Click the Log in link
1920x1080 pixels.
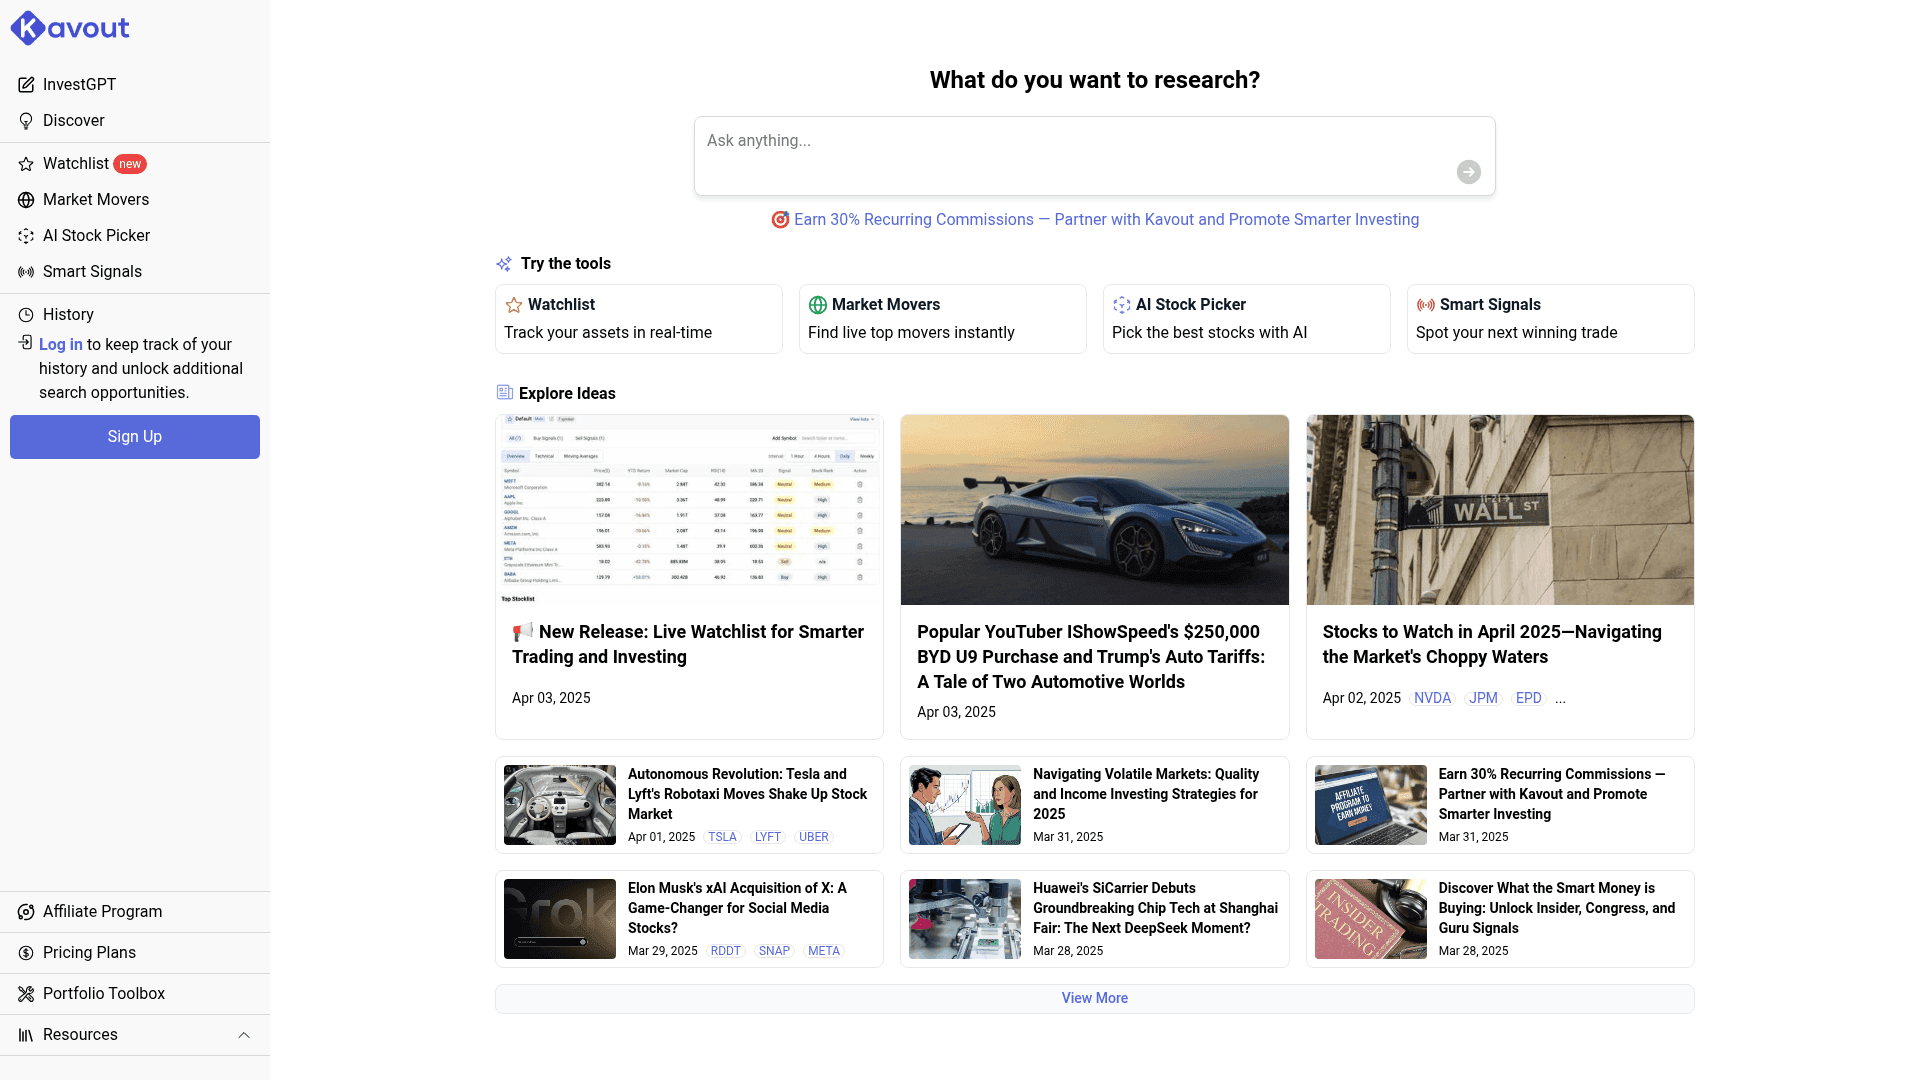tap(61, 344)
